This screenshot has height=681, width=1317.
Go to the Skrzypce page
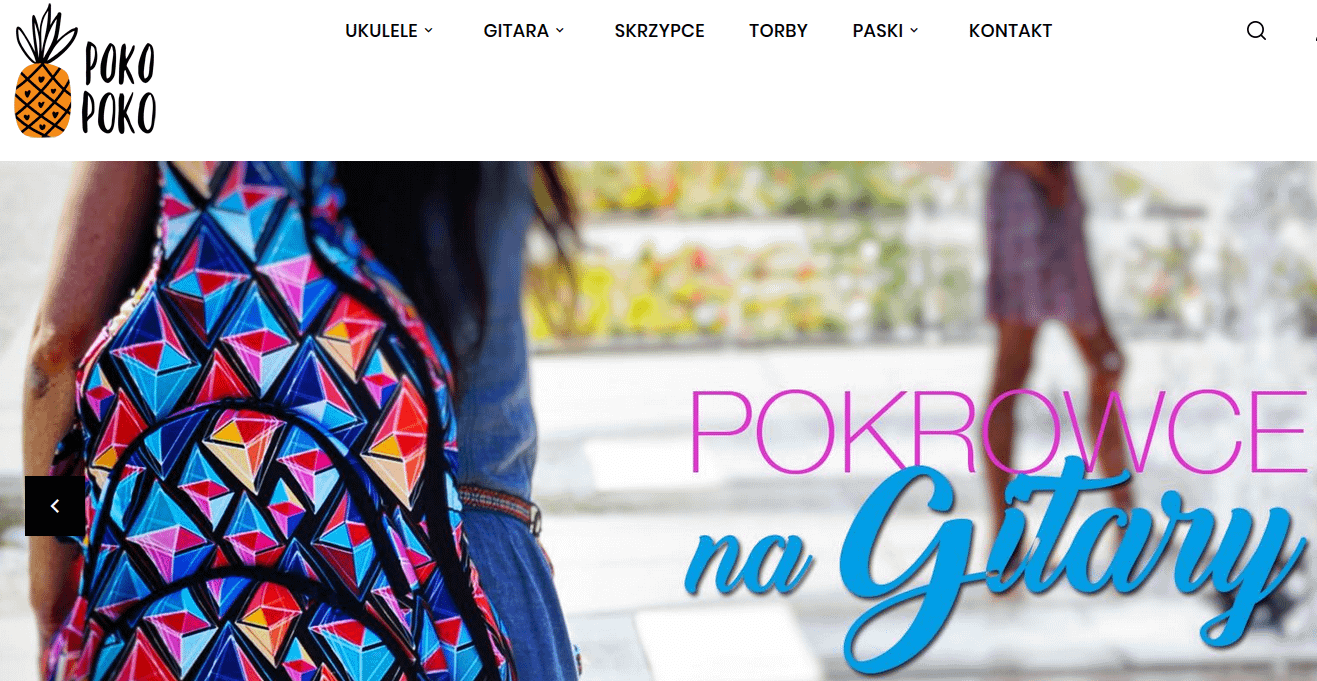point(659,31)
